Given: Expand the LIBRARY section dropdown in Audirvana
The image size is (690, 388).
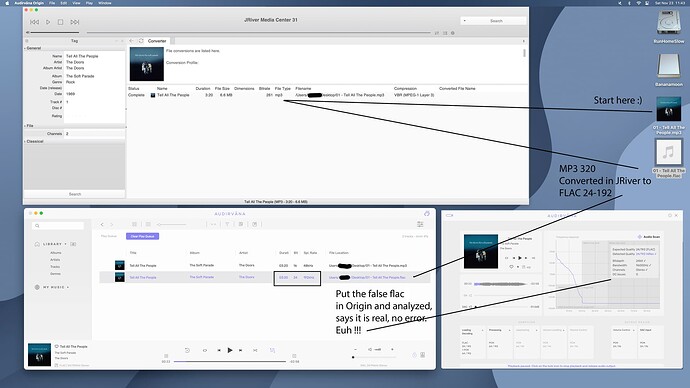Looking at the screenshot, I should (66, 244).
